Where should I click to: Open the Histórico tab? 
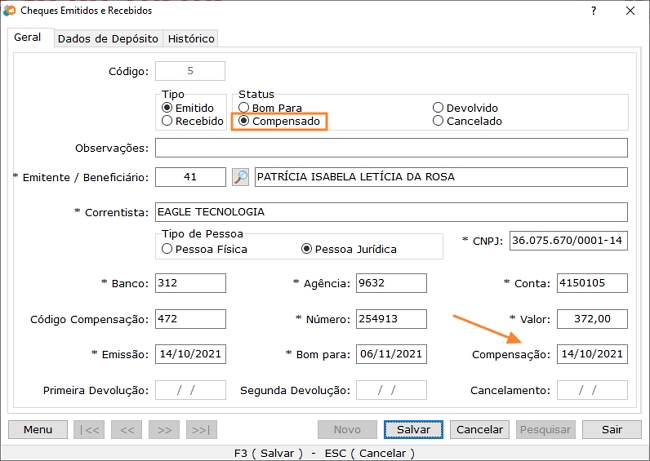point(191,39)
